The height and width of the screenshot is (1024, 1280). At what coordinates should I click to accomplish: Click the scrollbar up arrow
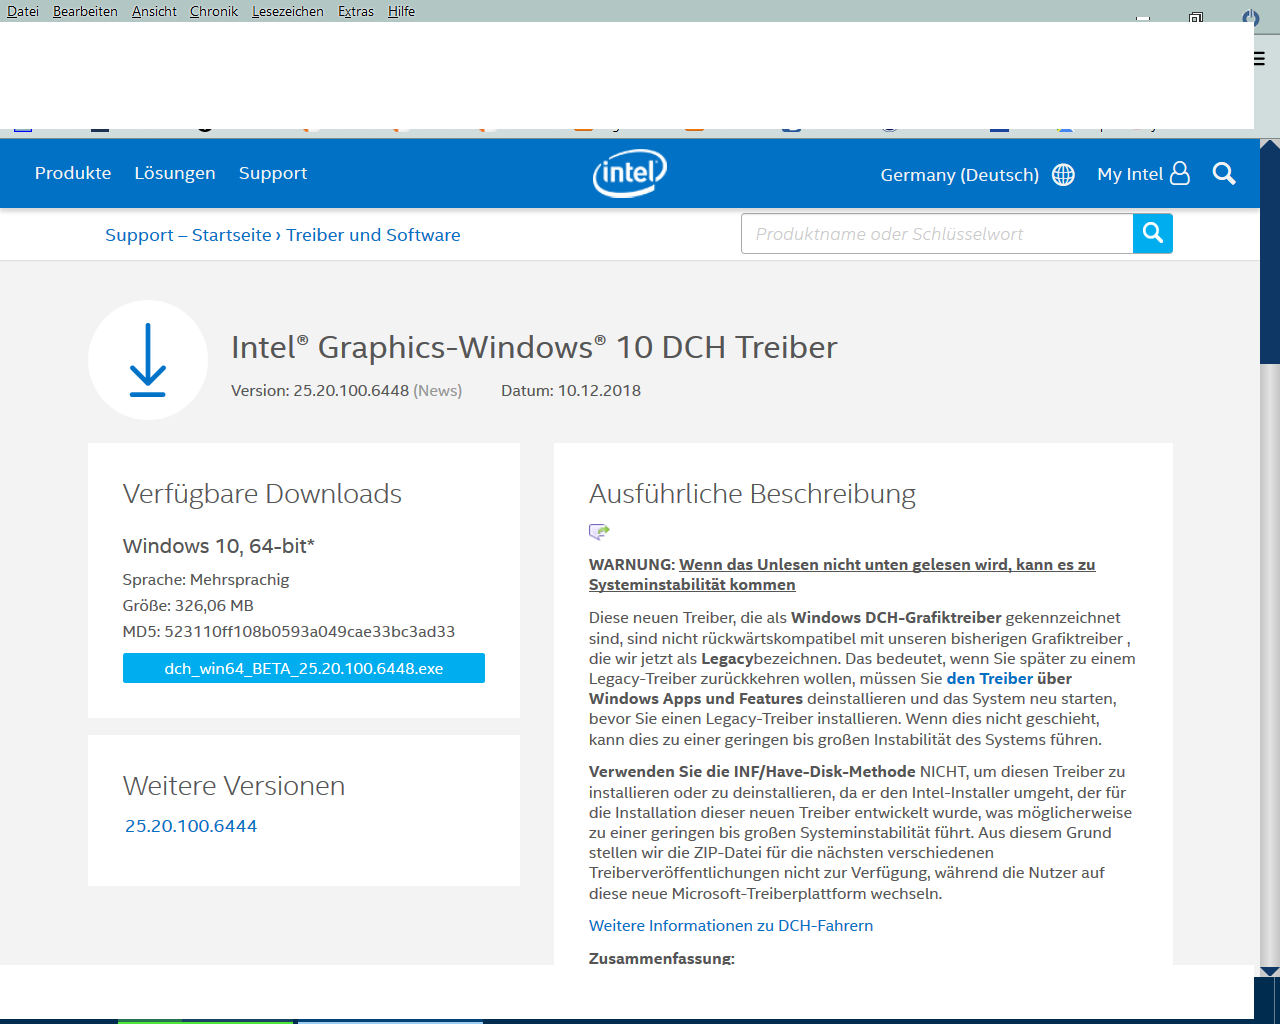click(1269, 146)
